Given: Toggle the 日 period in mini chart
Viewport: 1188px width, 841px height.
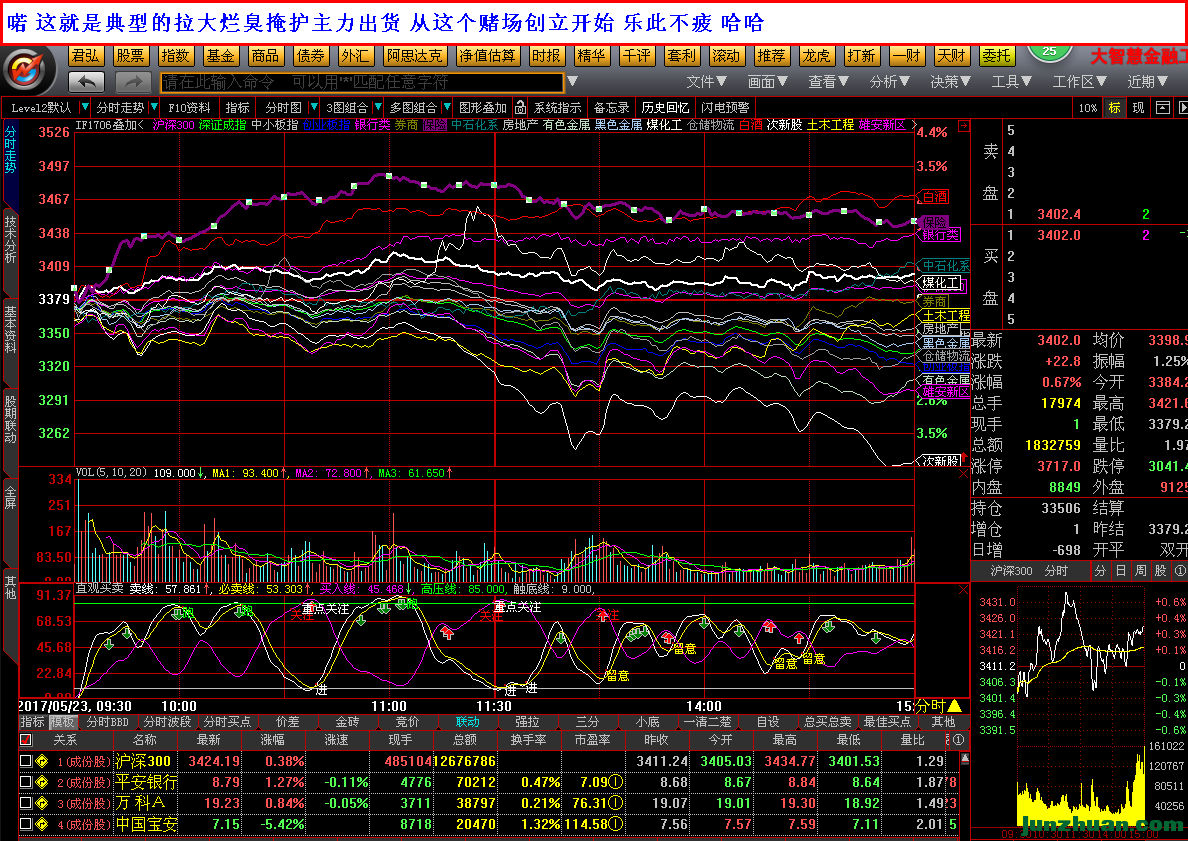Looking at the screenshot, I should coord(1121,571).
